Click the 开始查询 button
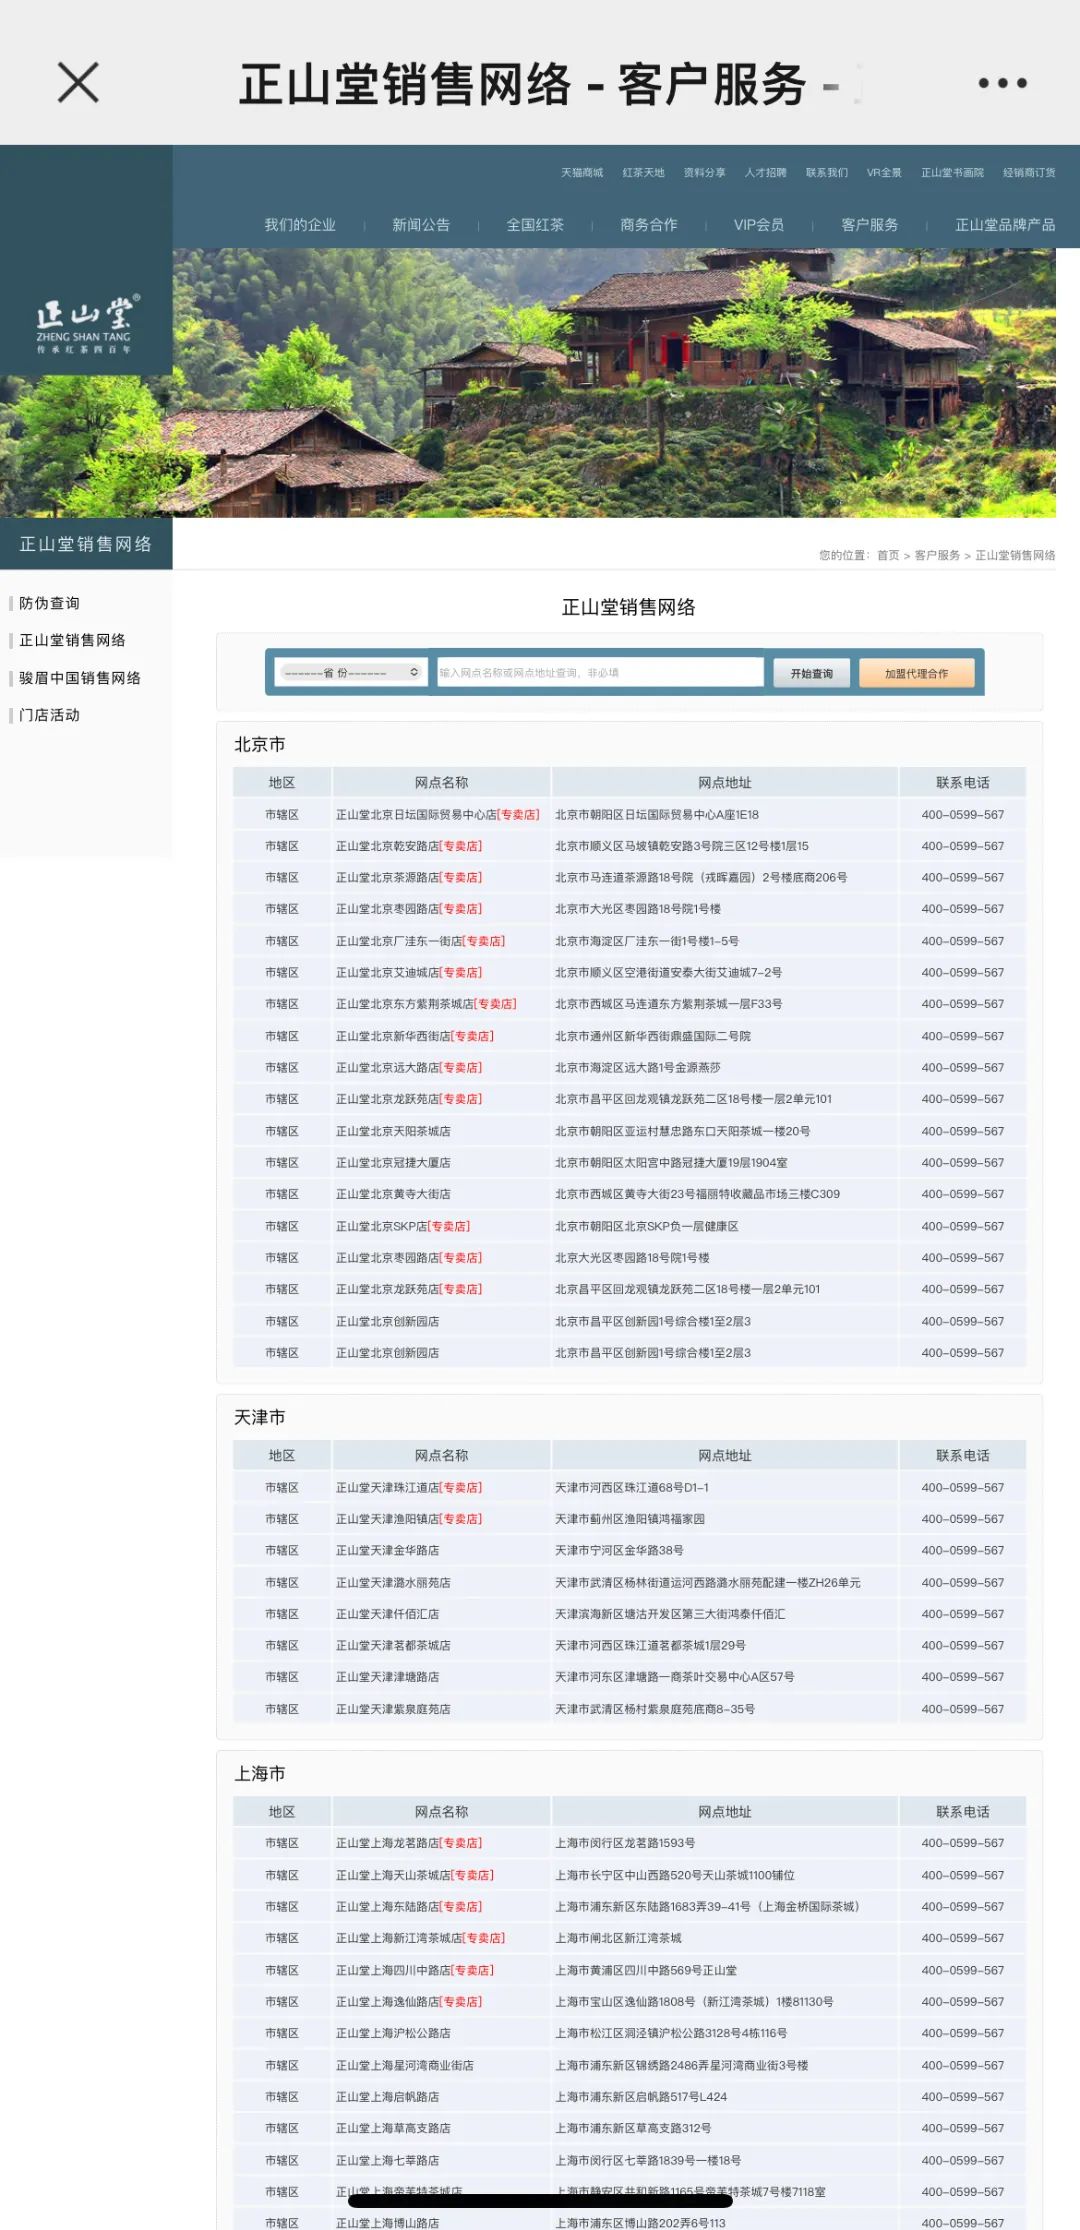 pos(811,674)
